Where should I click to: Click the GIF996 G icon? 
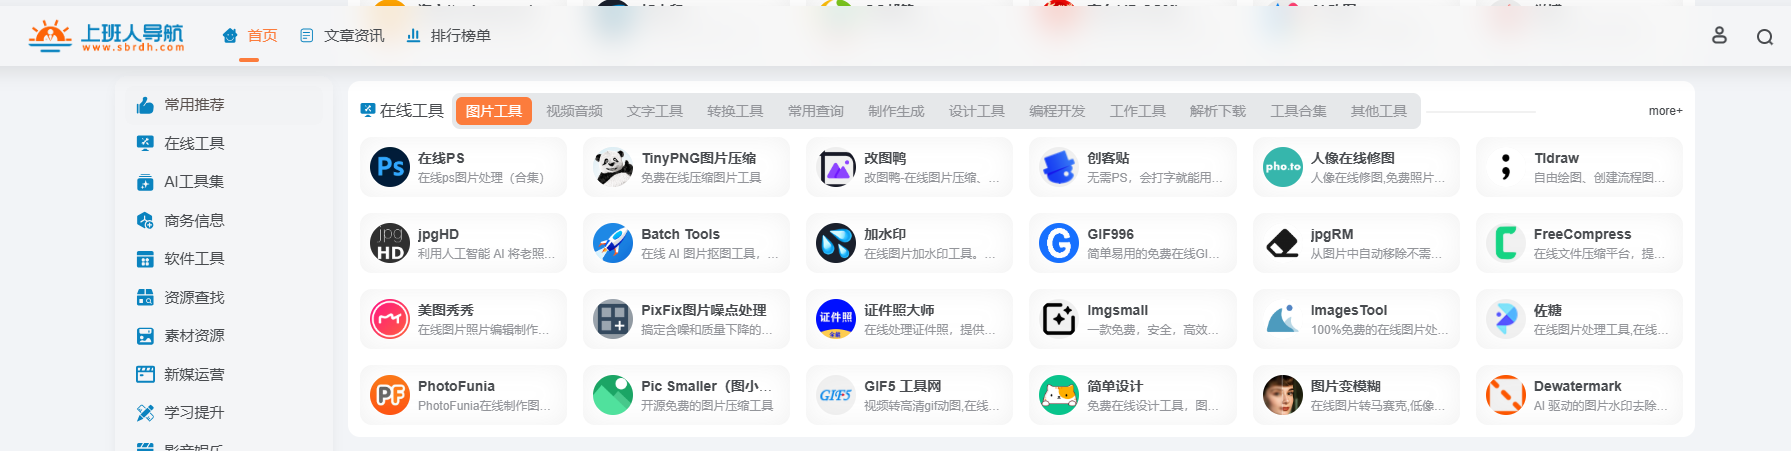(1059, 243)
